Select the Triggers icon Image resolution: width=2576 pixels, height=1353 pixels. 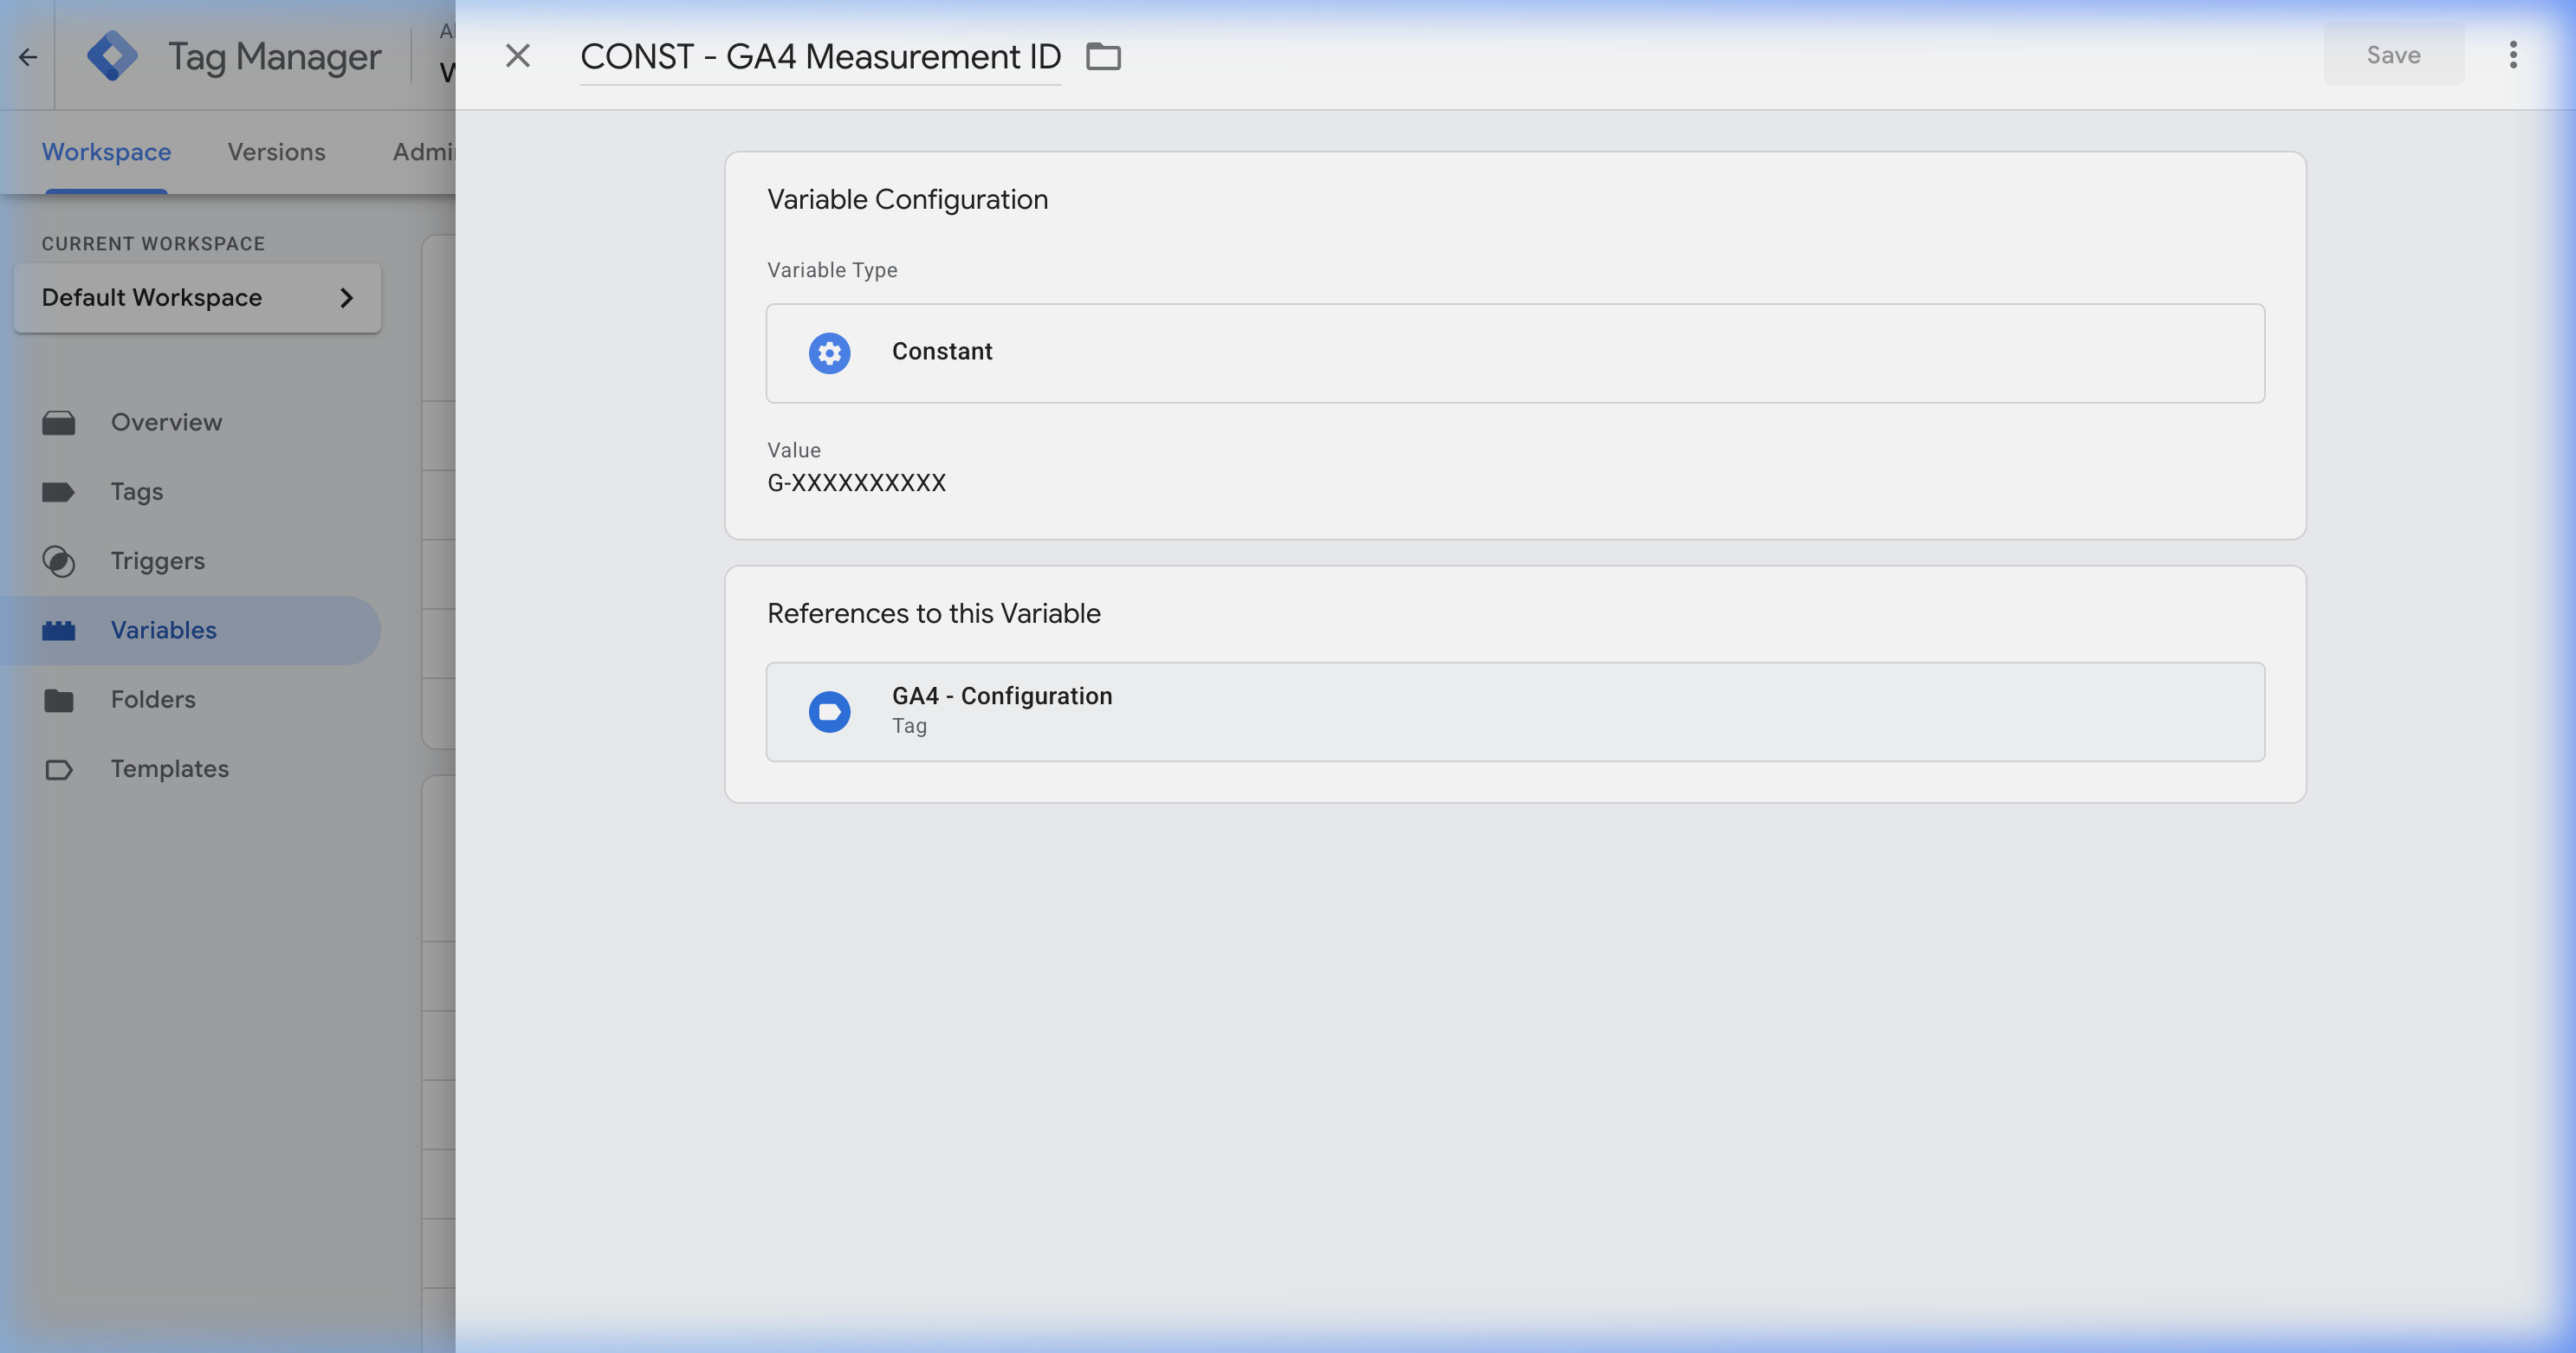point(60,560)
